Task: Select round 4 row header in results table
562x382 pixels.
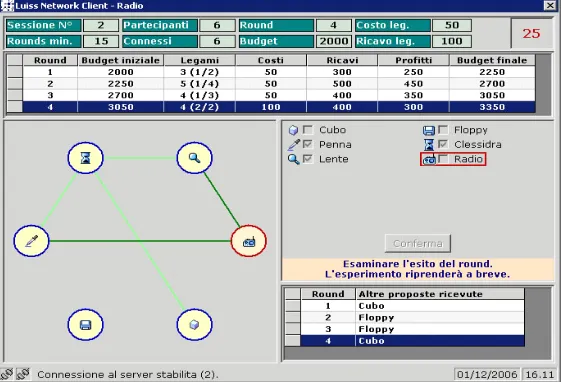Action: (x=15, y=107)
